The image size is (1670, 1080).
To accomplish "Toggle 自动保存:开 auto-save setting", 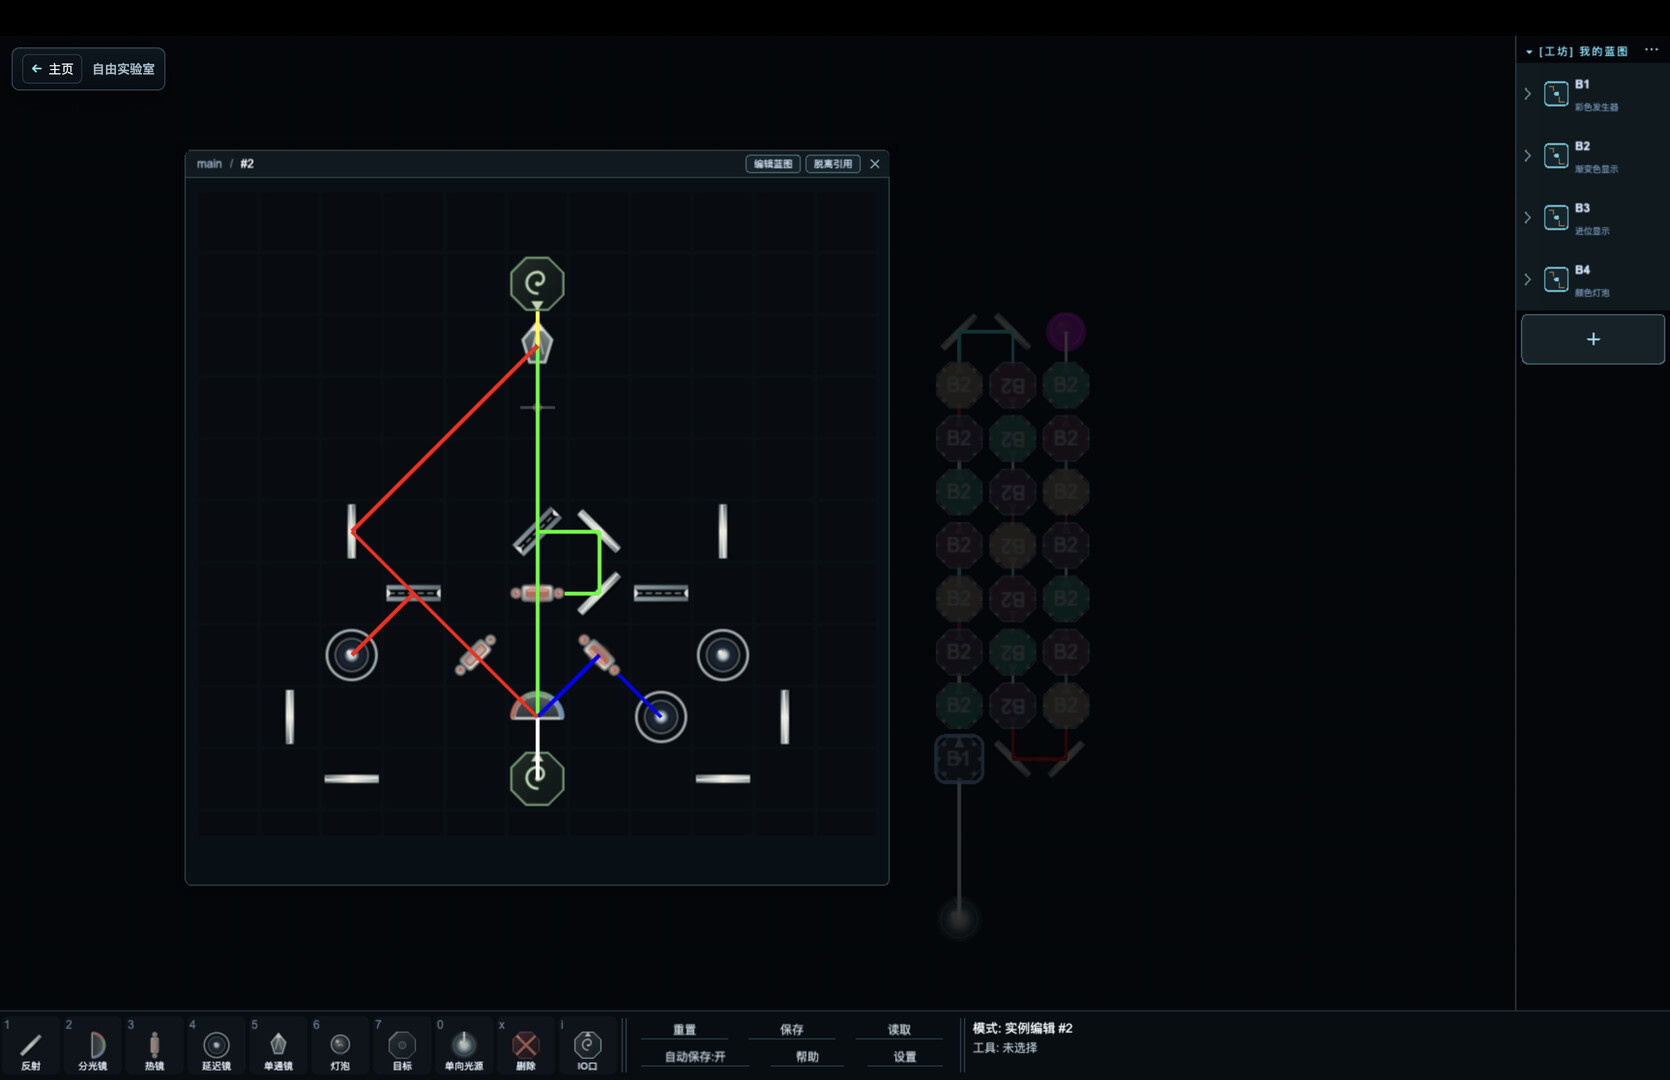I will point(696,1057).
